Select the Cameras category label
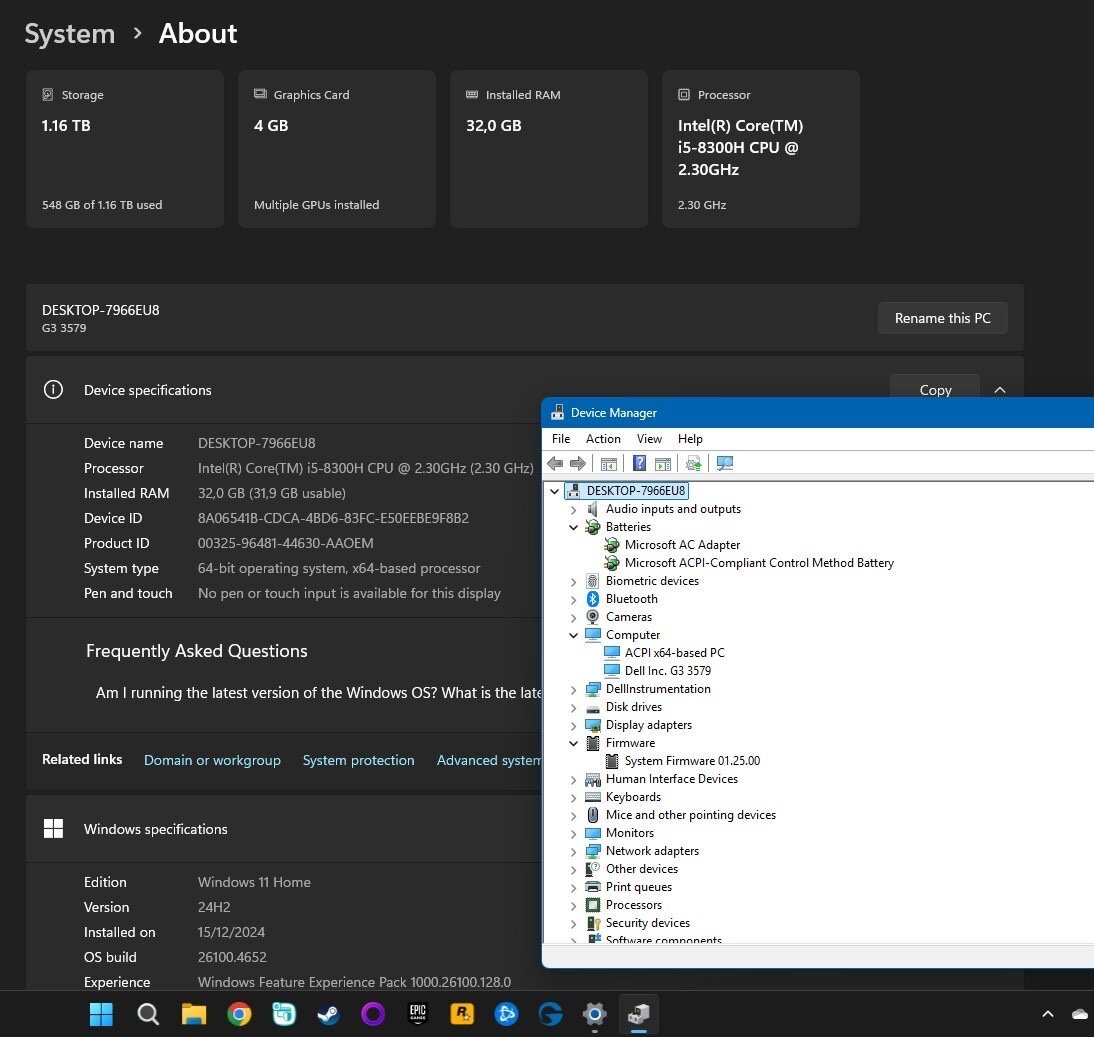Screen dimensions: 1094x1037 point(629,617)
